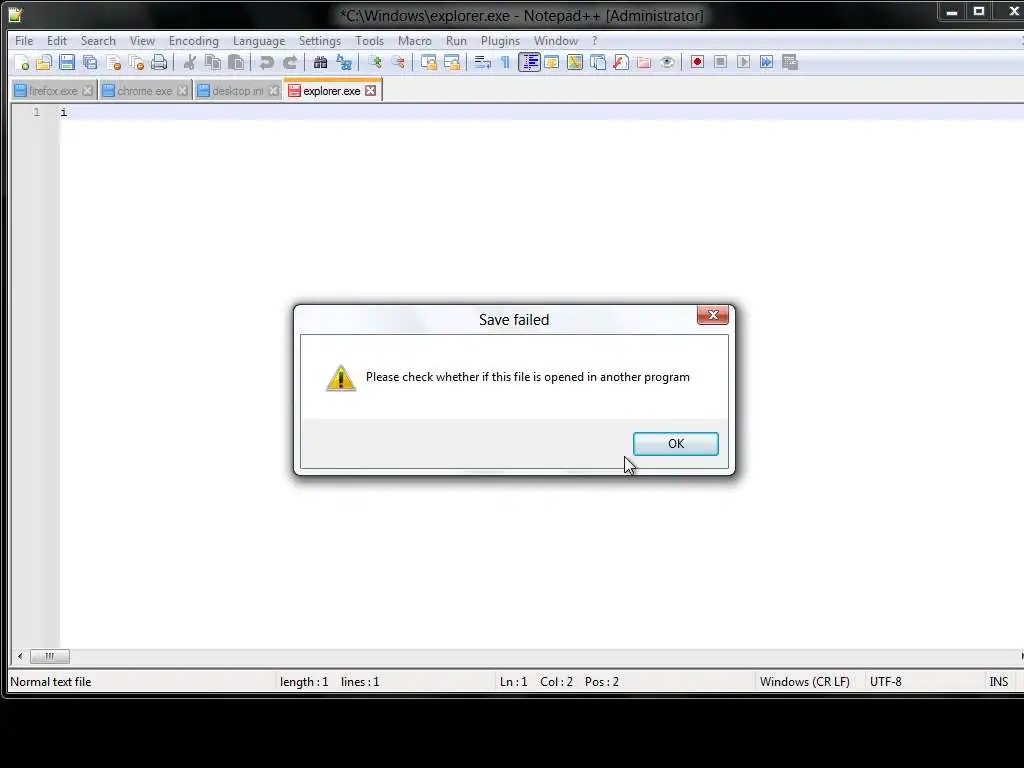Close the desktop.ini tab
Screen dimensions: 1024x768
click(274, 91)
